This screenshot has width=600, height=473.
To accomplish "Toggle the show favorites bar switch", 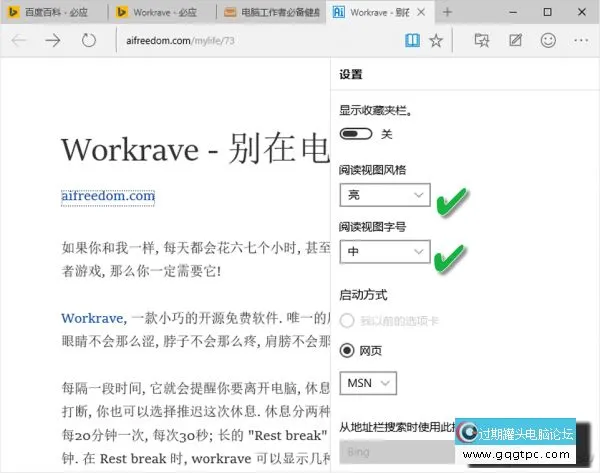I will coord(356,133).
